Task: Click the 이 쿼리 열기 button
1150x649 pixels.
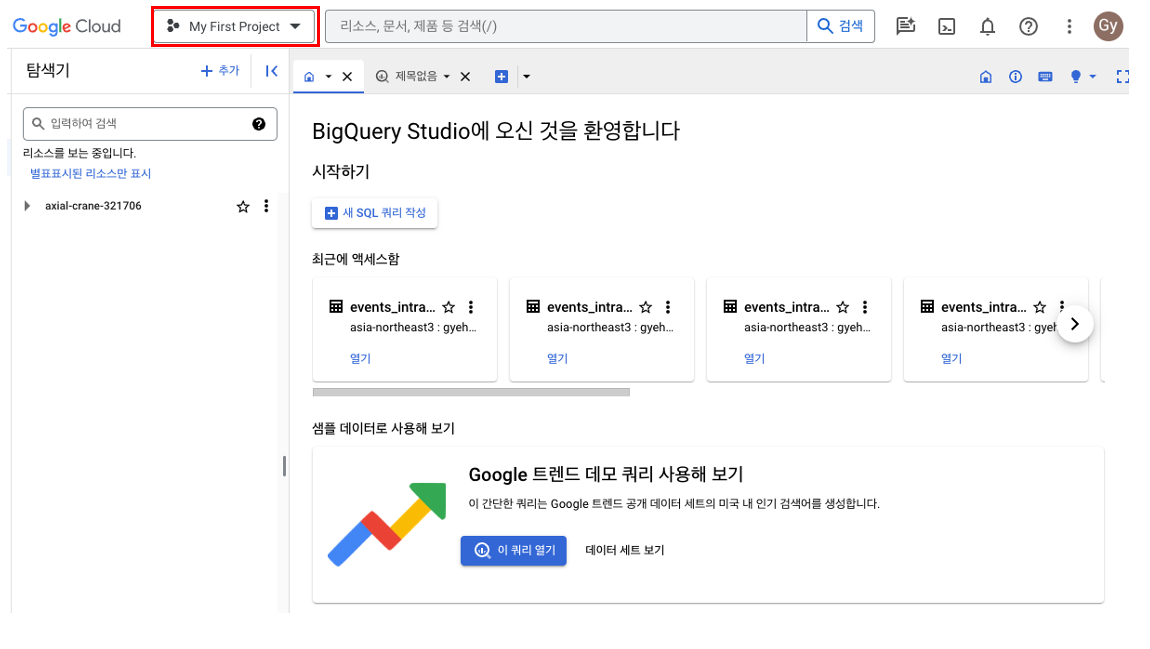Action: click(x=513, y=550)
